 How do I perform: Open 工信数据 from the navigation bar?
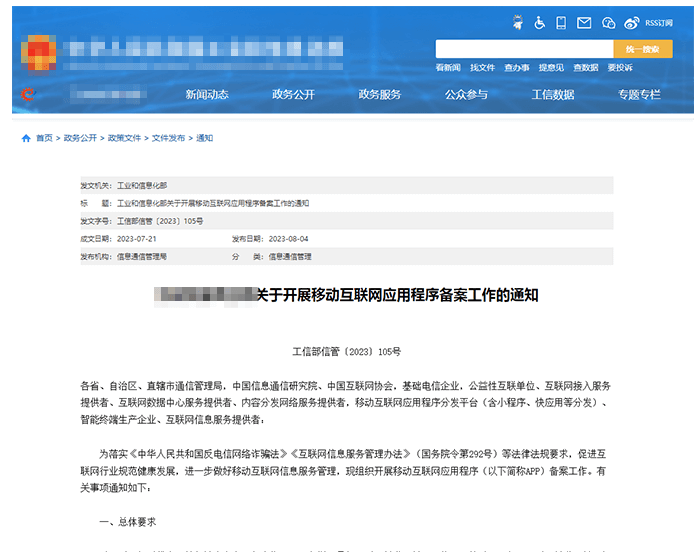(x=553, y=95)
